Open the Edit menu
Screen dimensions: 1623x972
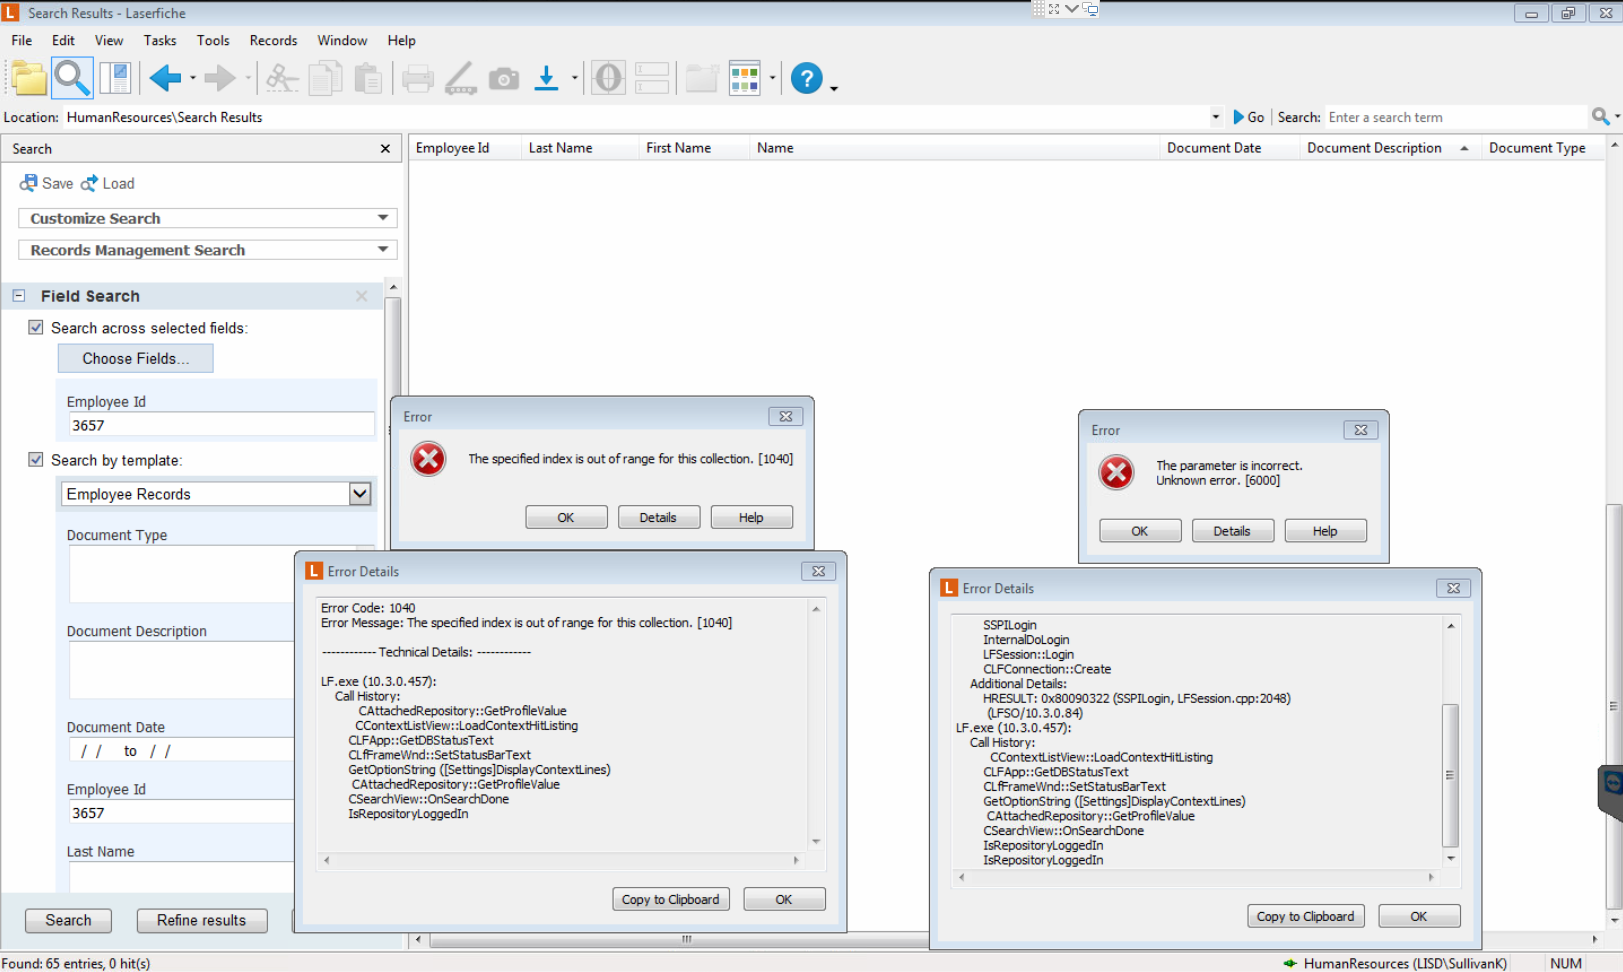click(x=63, y=40)
